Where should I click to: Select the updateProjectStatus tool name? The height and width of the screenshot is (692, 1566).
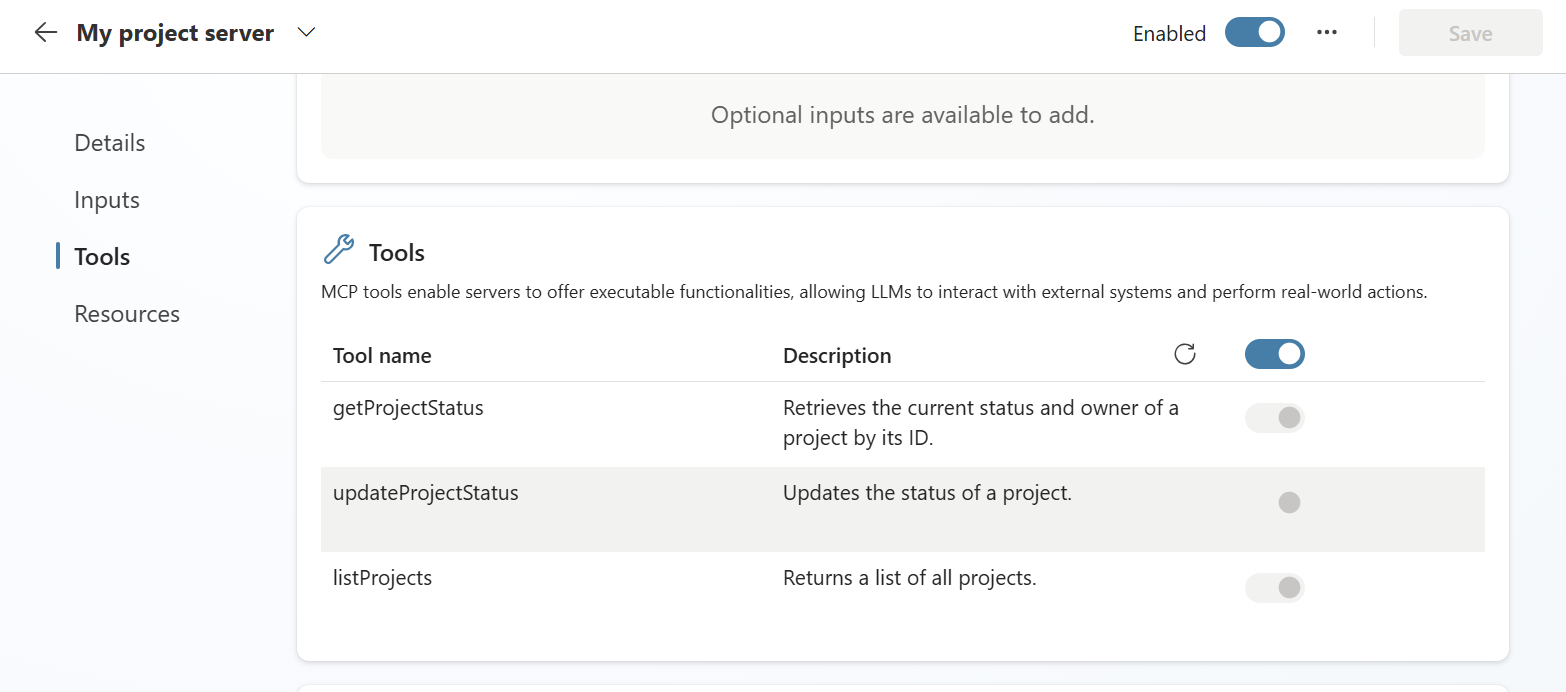(426, 493)
